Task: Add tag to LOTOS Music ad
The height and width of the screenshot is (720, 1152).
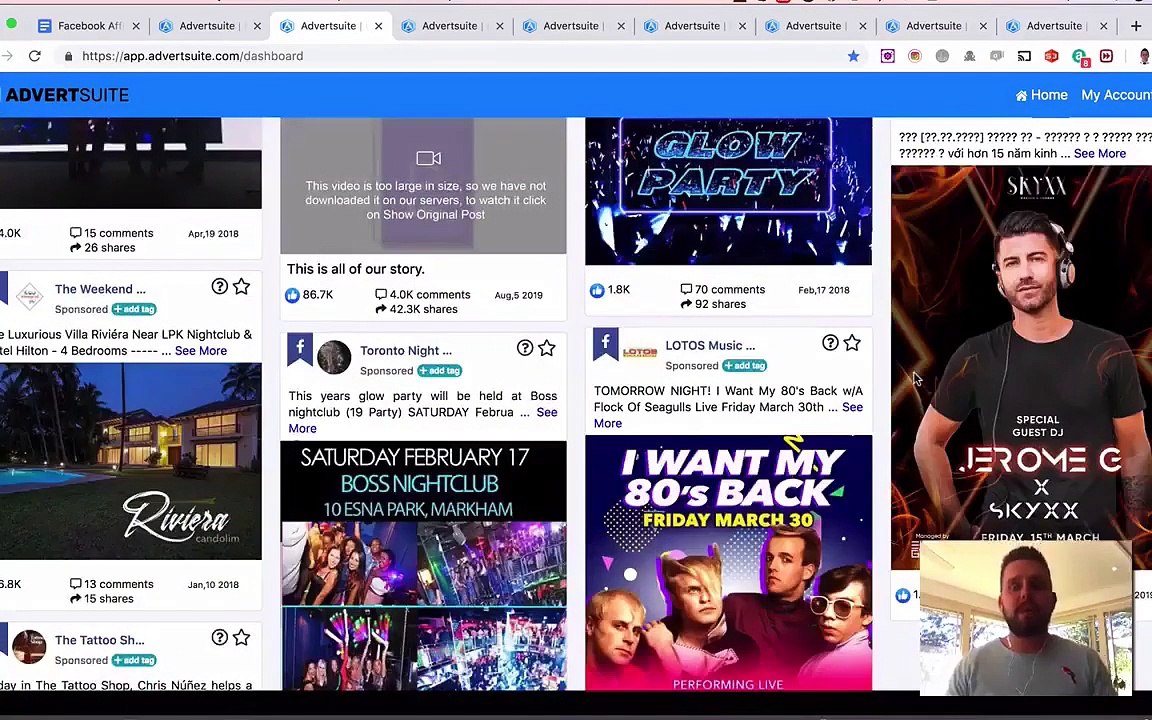Action: 745,366
